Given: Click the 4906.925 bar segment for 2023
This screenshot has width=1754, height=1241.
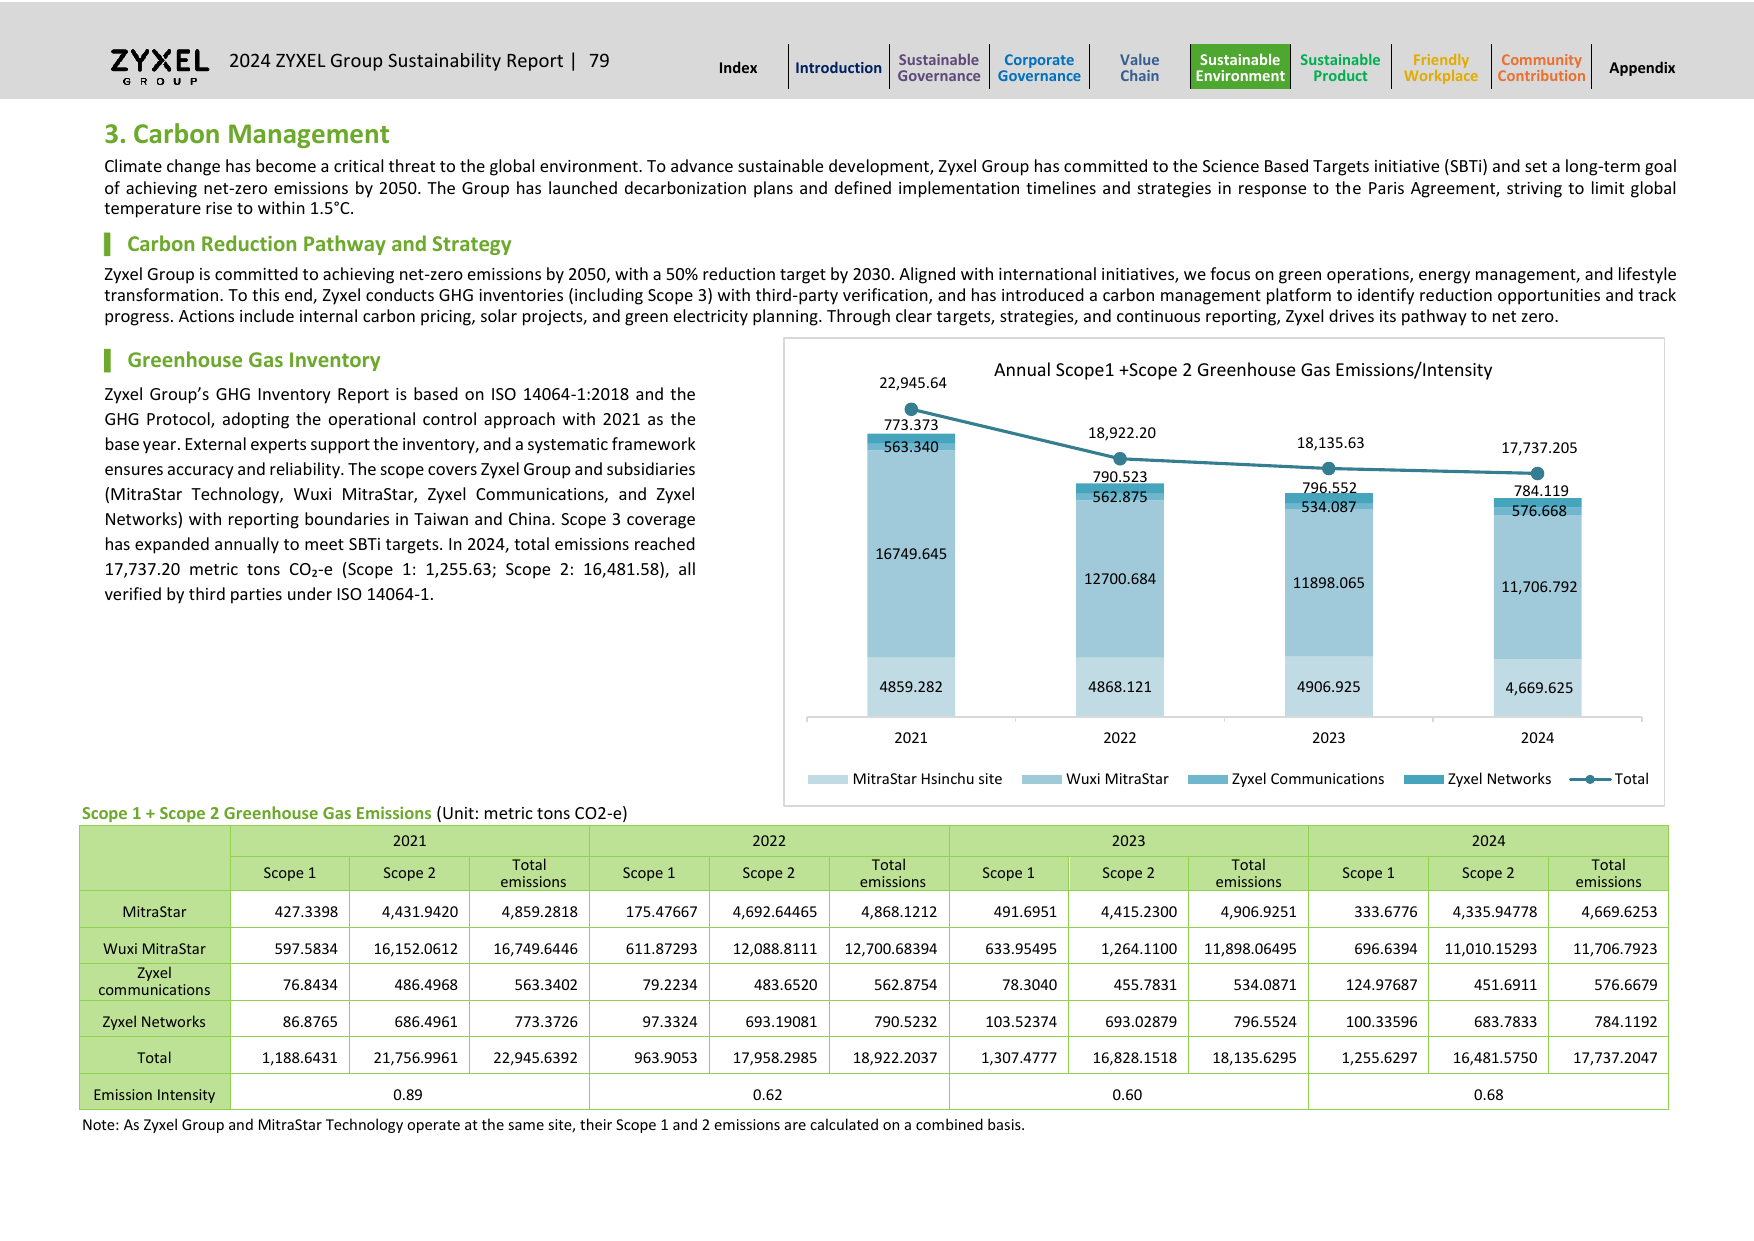Looking at the screenshot, I should point(1329,687).
